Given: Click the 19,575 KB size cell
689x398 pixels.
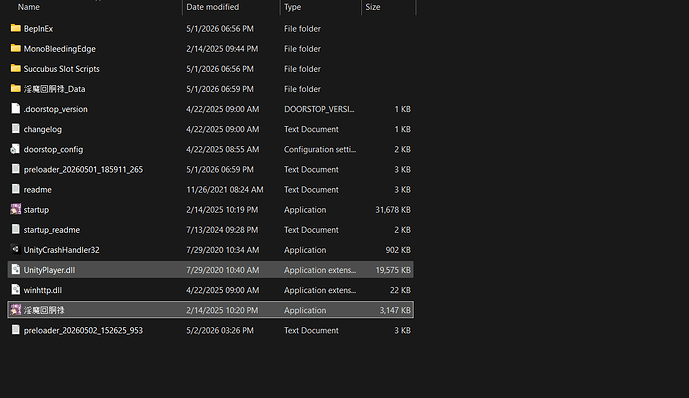Looking at the screenshot, I should [x=393, y=270].
